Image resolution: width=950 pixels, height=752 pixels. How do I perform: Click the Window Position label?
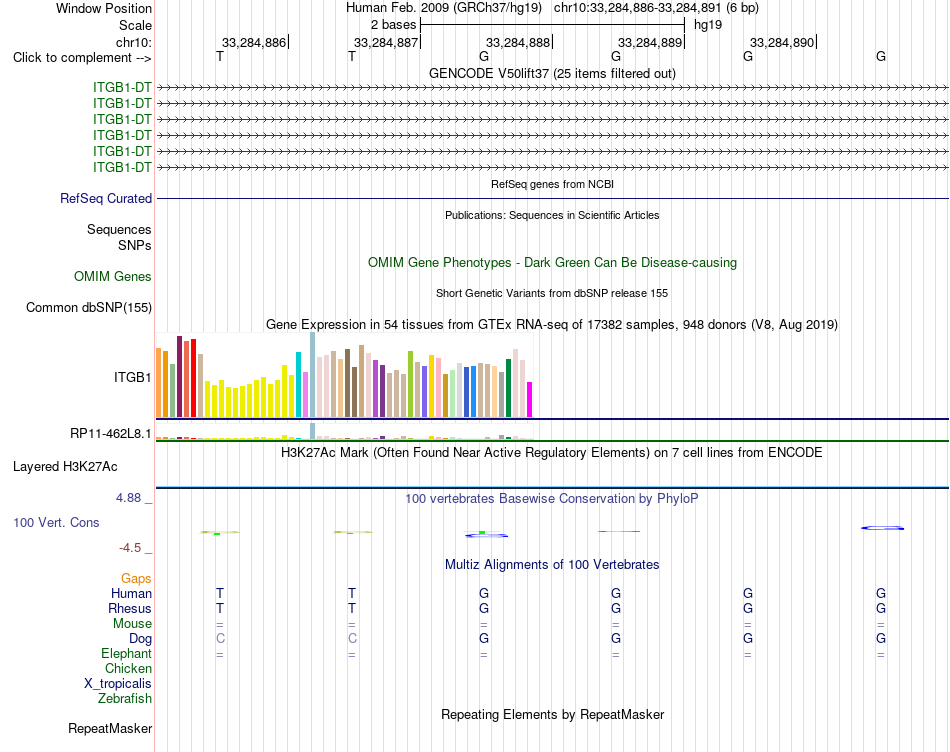pyautogui.click(x=104, y=8)
